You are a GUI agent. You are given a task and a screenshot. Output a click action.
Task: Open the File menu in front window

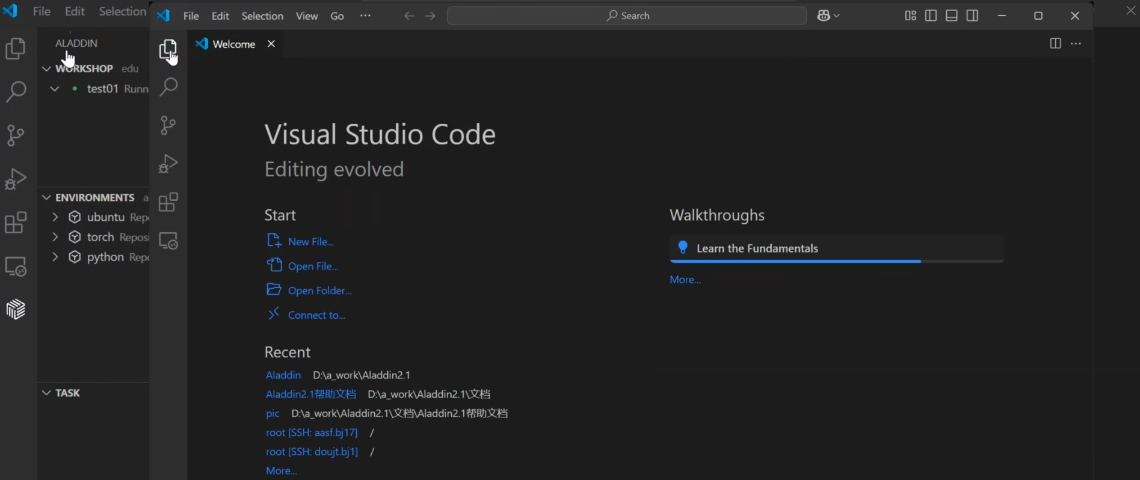(191, 16)
